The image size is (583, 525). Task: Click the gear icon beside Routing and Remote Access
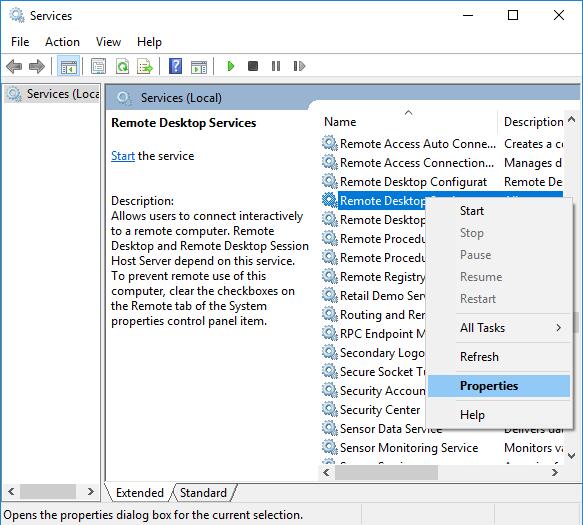pos(329,314)
